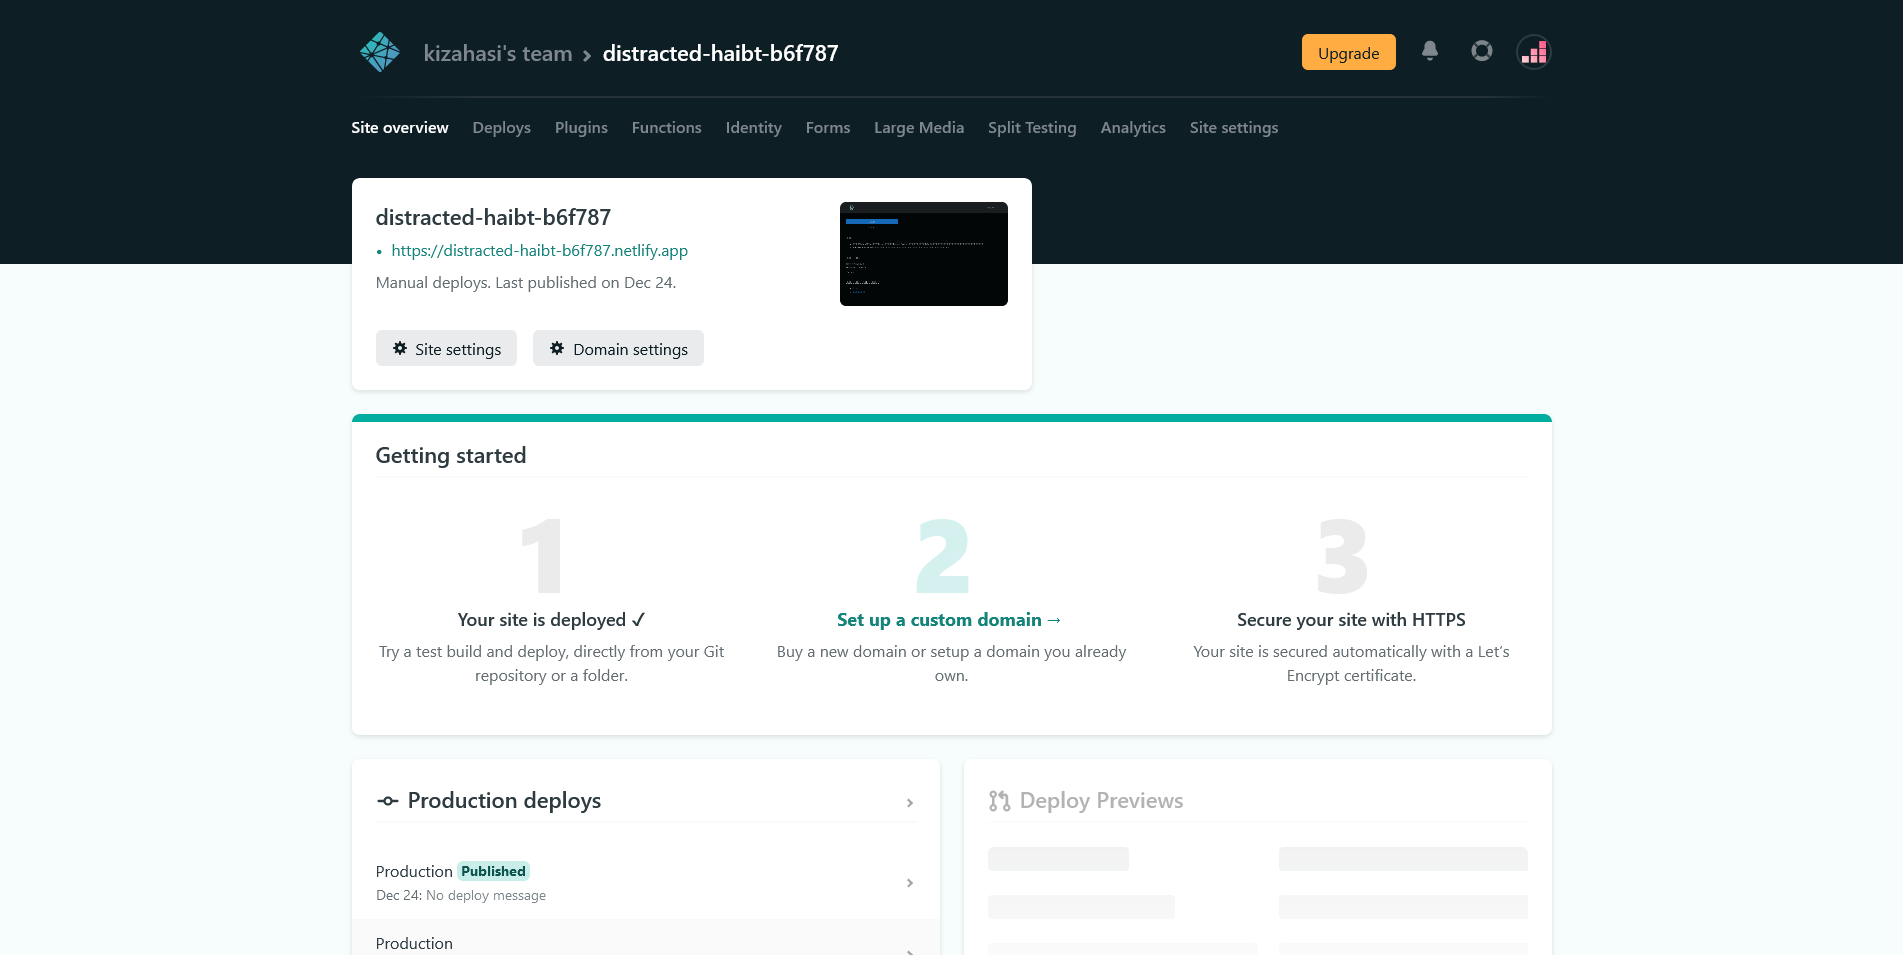This screenshot has height=955, width=1903.
Task: Select the Functions navigation item
Action: [666, 127]
